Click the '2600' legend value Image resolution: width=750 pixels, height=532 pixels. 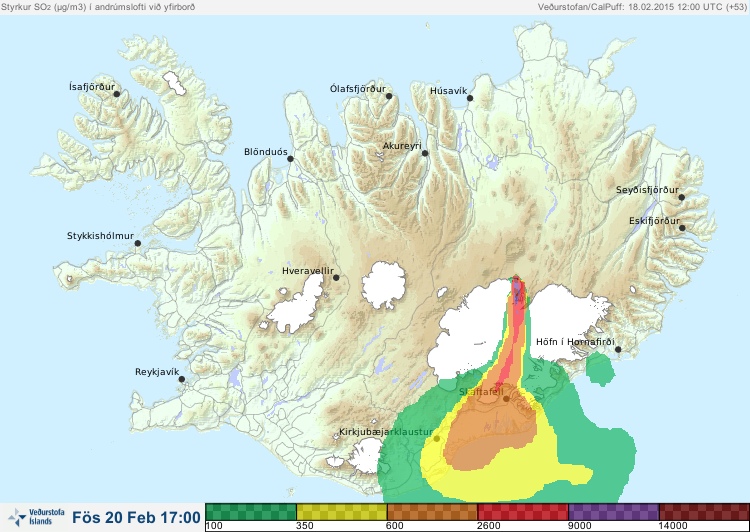click(x=488, y=526)
